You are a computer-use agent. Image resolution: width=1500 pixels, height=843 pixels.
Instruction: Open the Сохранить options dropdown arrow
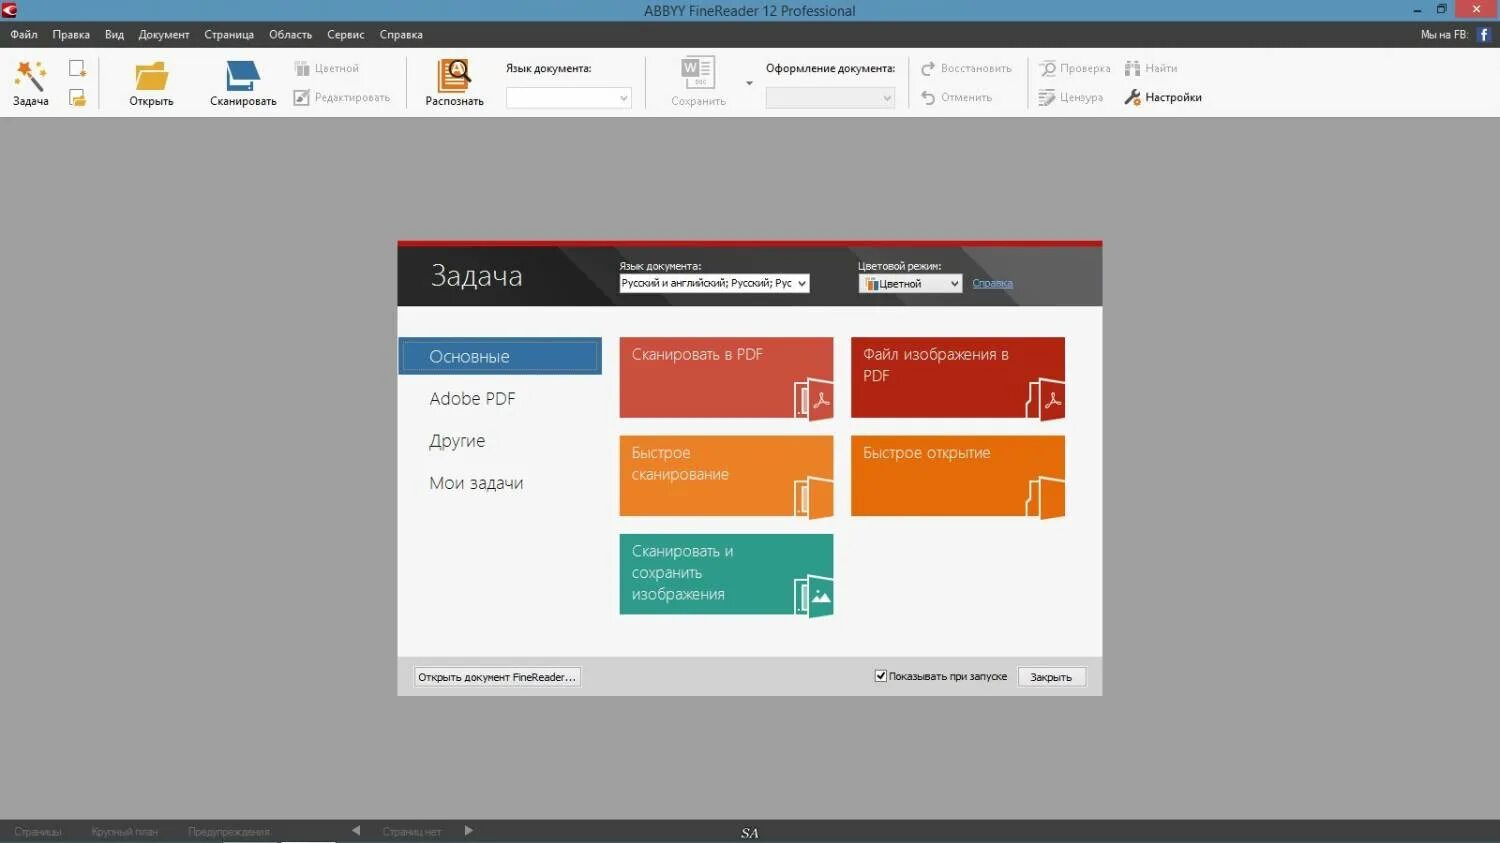point(749,83)
